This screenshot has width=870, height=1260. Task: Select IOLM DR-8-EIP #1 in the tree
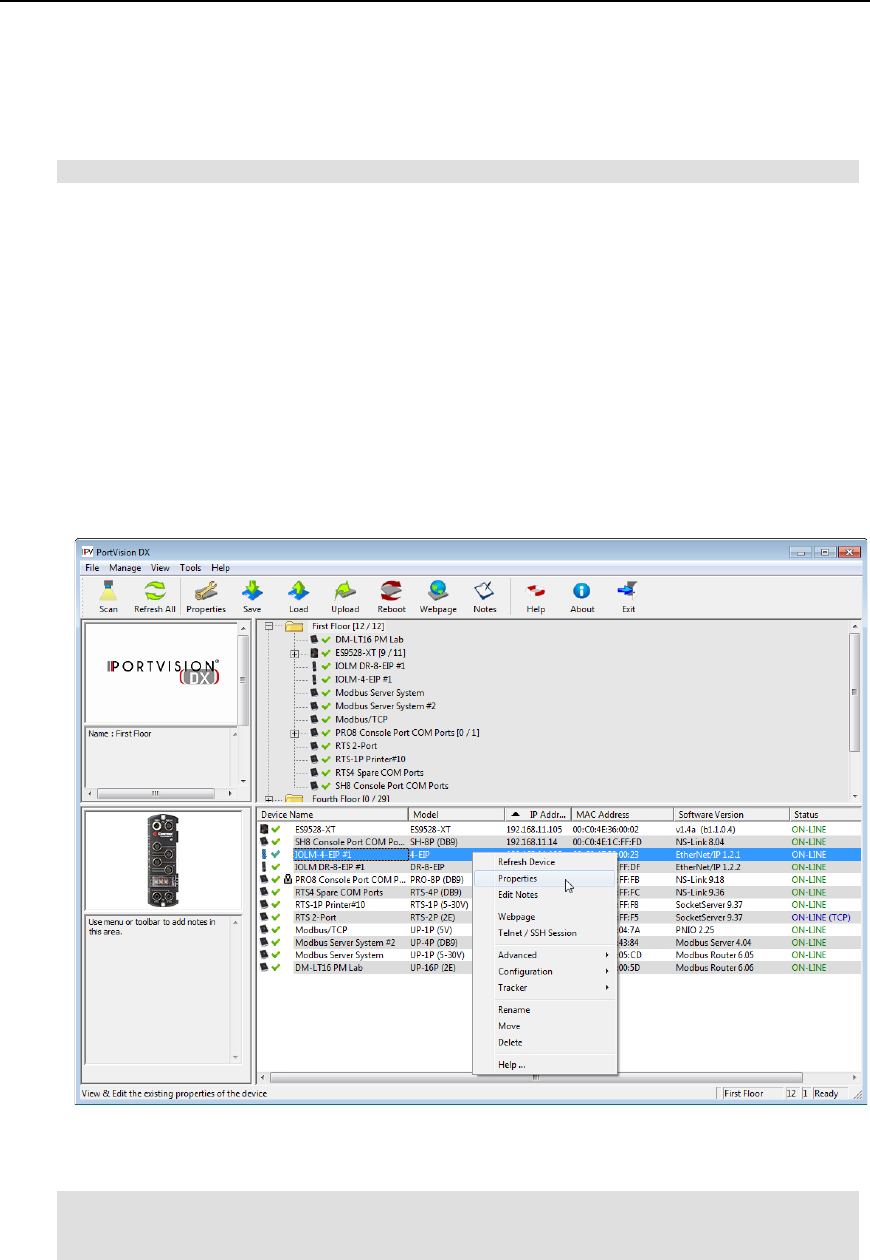click(x=370, y=666)
